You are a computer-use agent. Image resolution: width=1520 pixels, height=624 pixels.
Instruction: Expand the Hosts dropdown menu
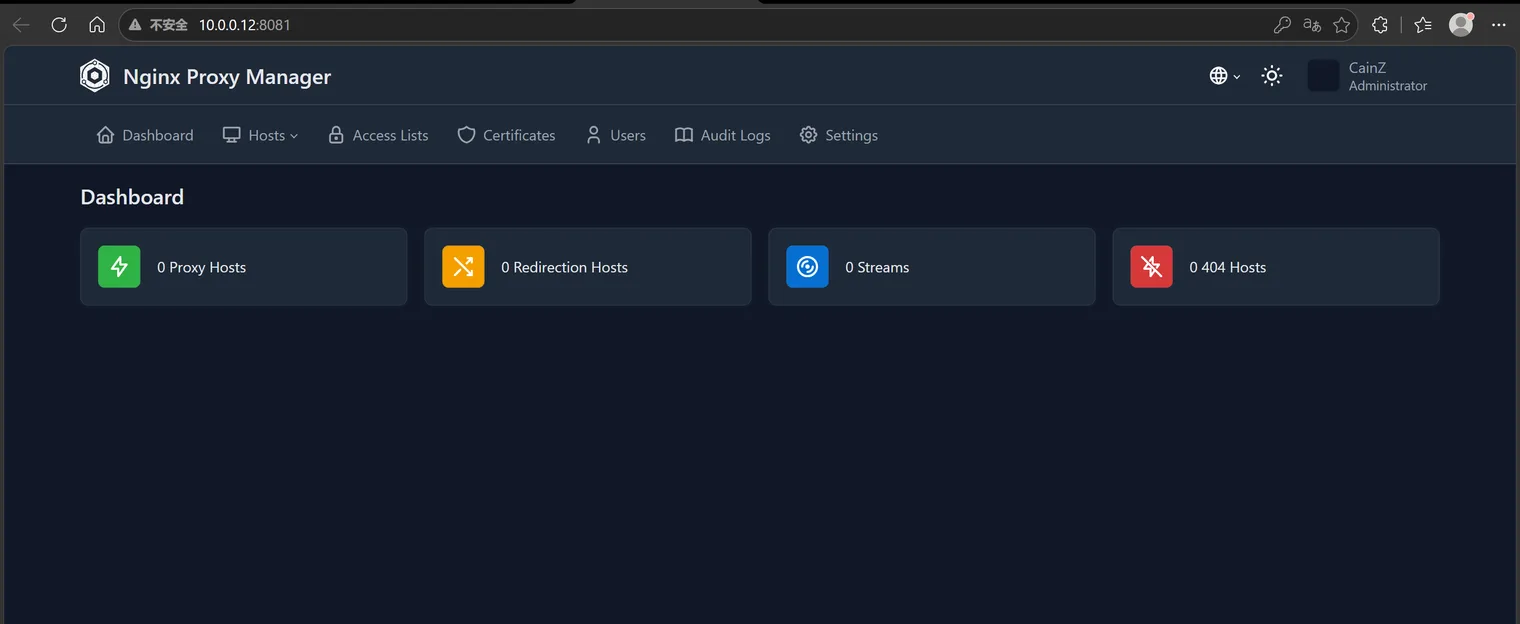260,135
